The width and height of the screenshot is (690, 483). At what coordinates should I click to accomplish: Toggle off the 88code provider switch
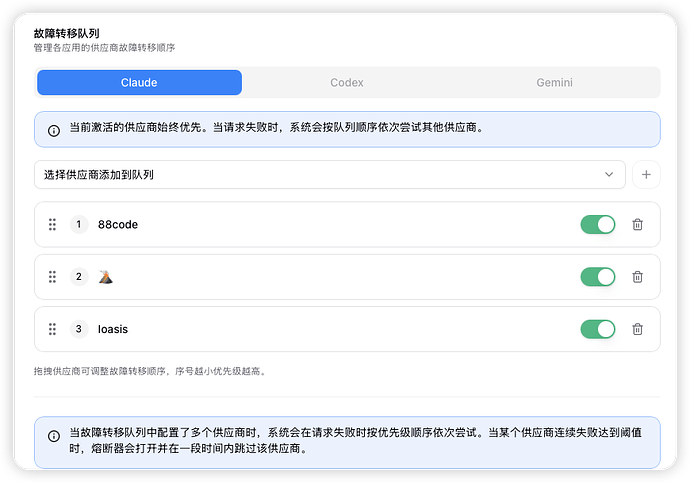pyautogui.click(x=598, y=224)
